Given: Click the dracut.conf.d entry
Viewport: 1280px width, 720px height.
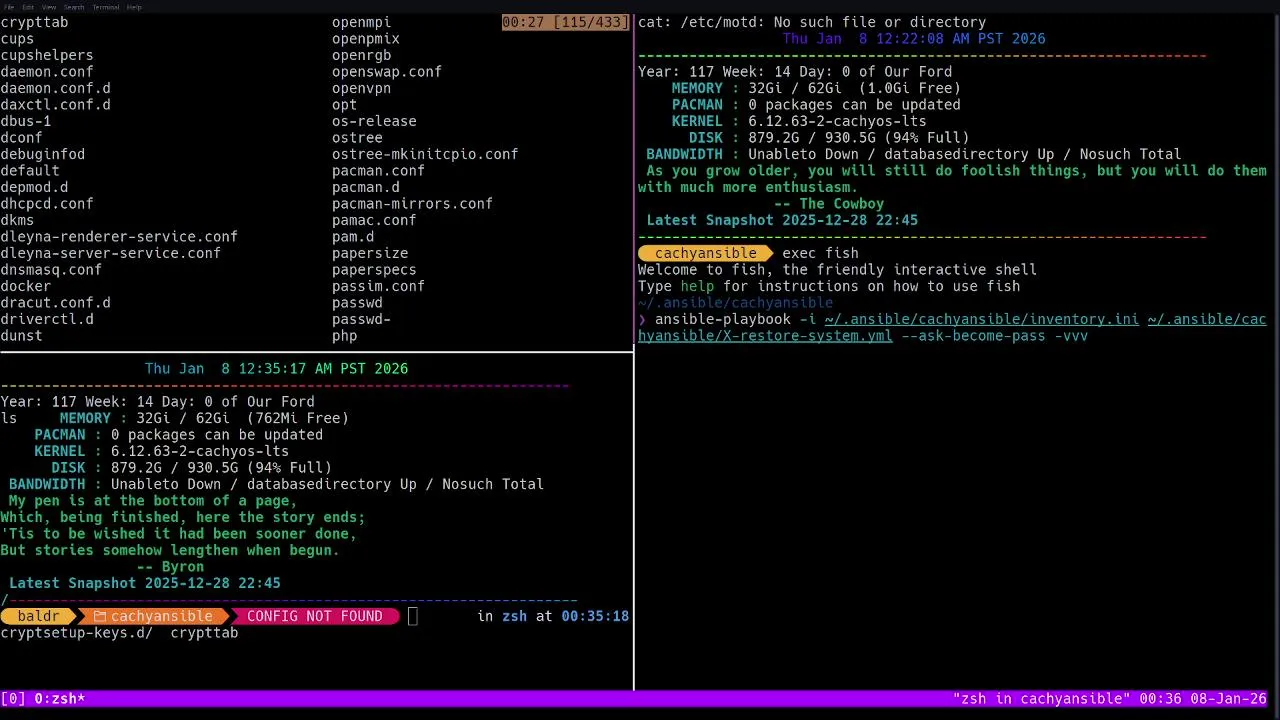Looking at the screenshot, I should (x=55, y=302).
